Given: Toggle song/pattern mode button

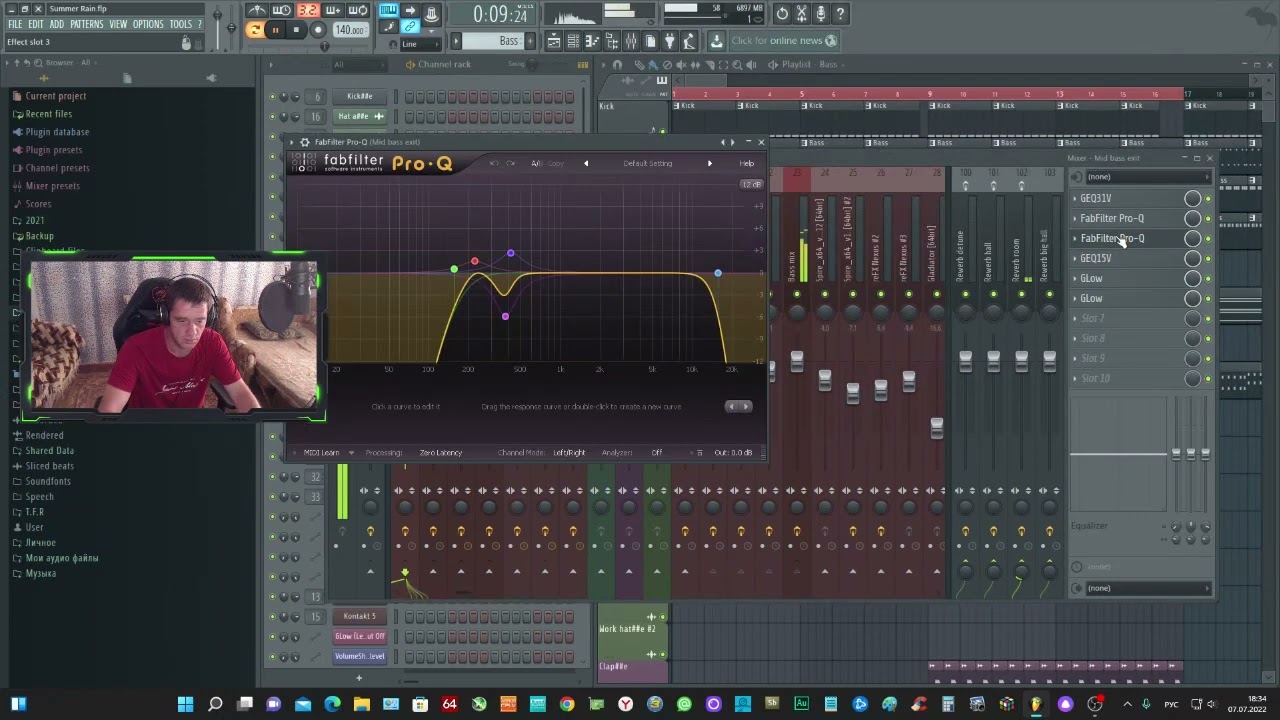Looking at the screenshot, I should tap(255, 30).
